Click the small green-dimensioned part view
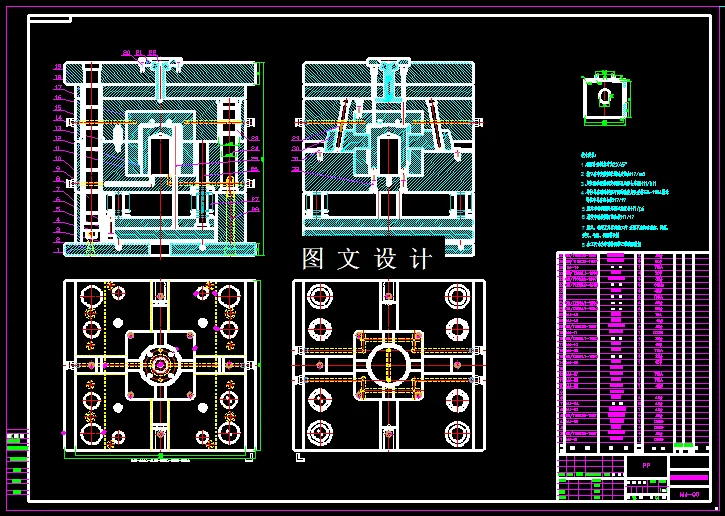725x516 pixels. click(x=606, y=98)
